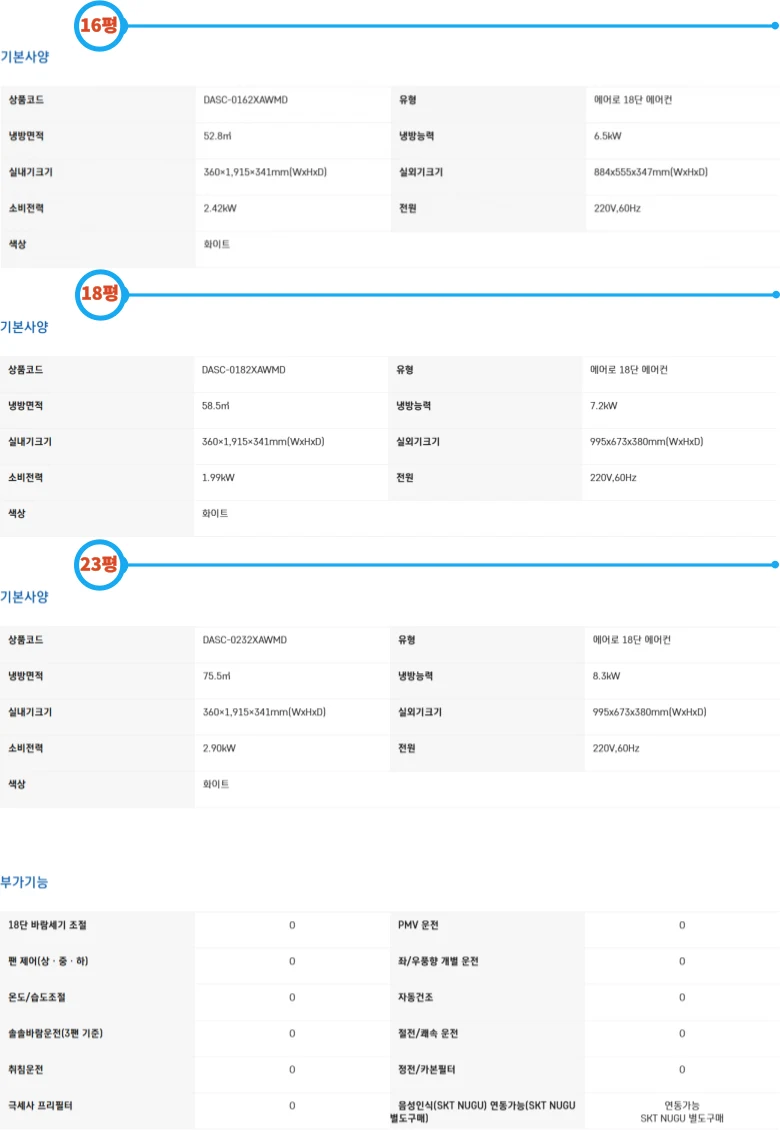
Task: Click the 18평 circular badge
Action: 100,294
